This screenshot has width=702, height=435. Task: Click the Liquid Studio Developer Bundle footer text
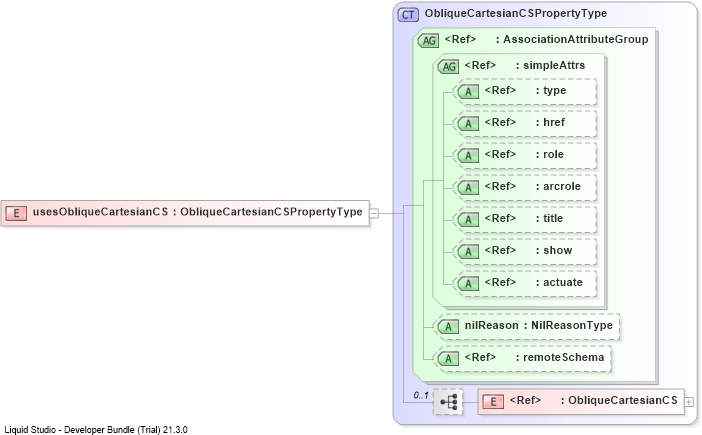click(x=96, y=430)
